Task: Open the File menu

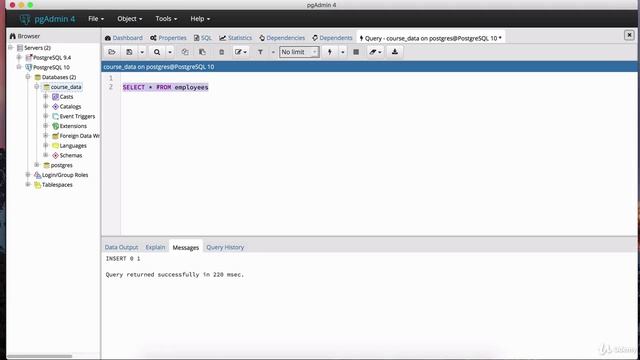Action: point(96,19)
